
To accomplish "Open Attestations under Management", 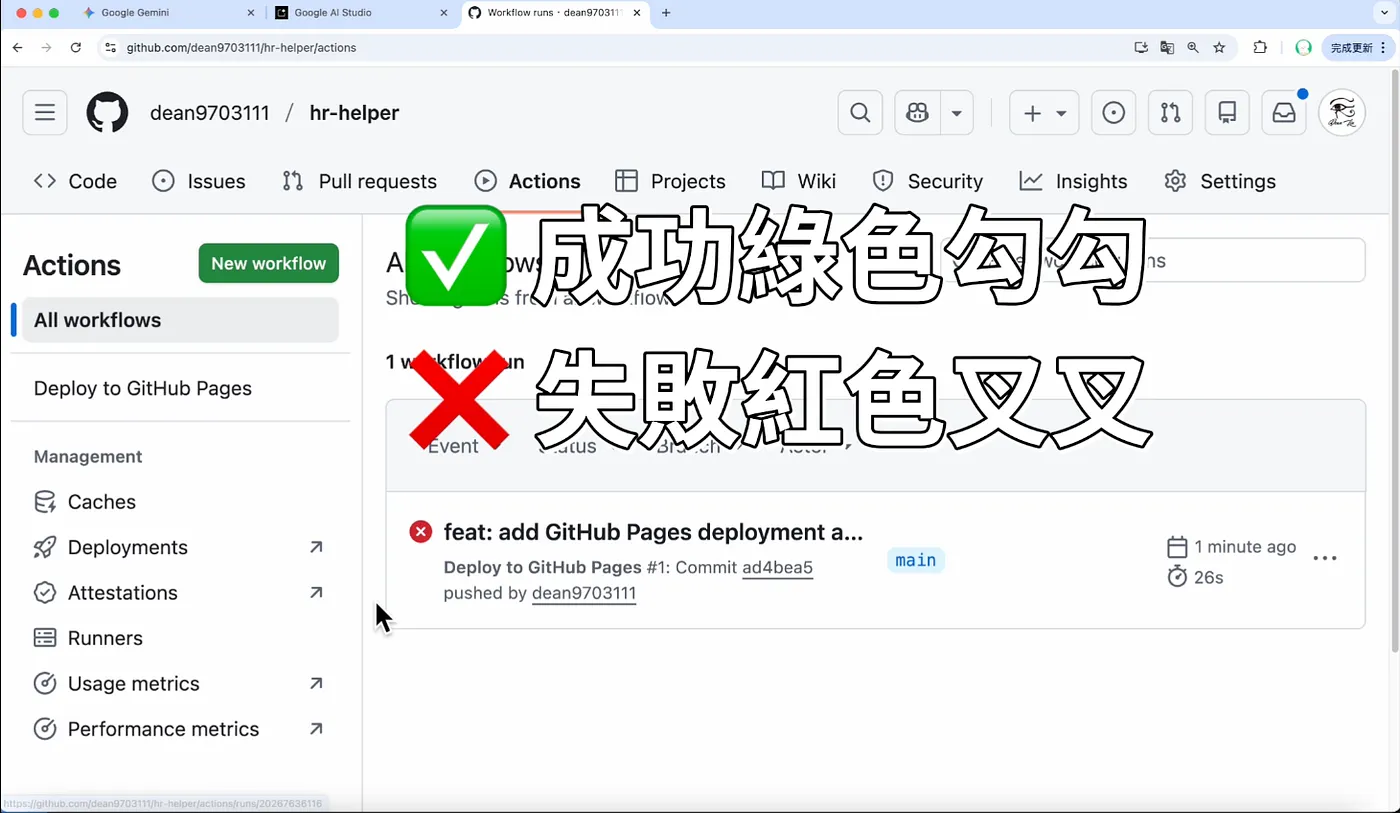I will click(180, 593).
